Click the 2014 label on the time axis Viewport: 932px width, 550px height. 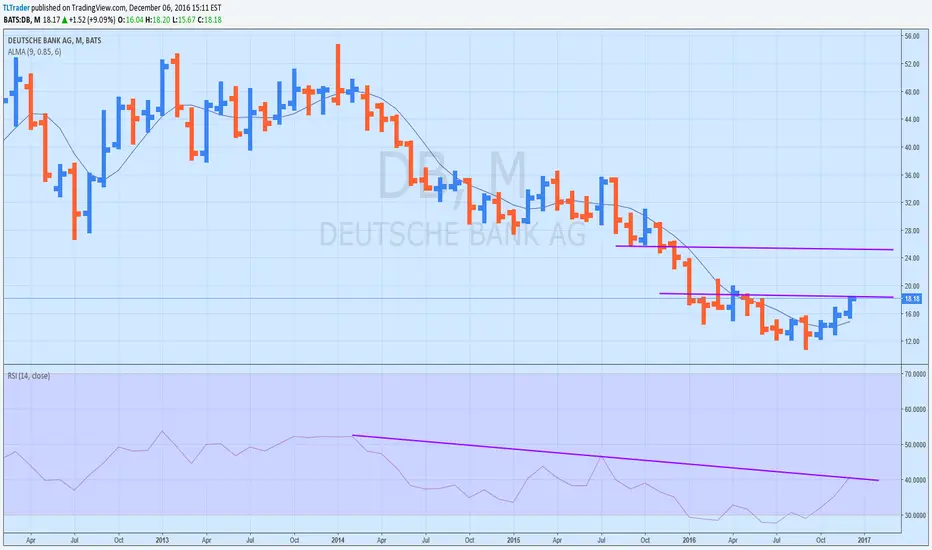[338, 540]
